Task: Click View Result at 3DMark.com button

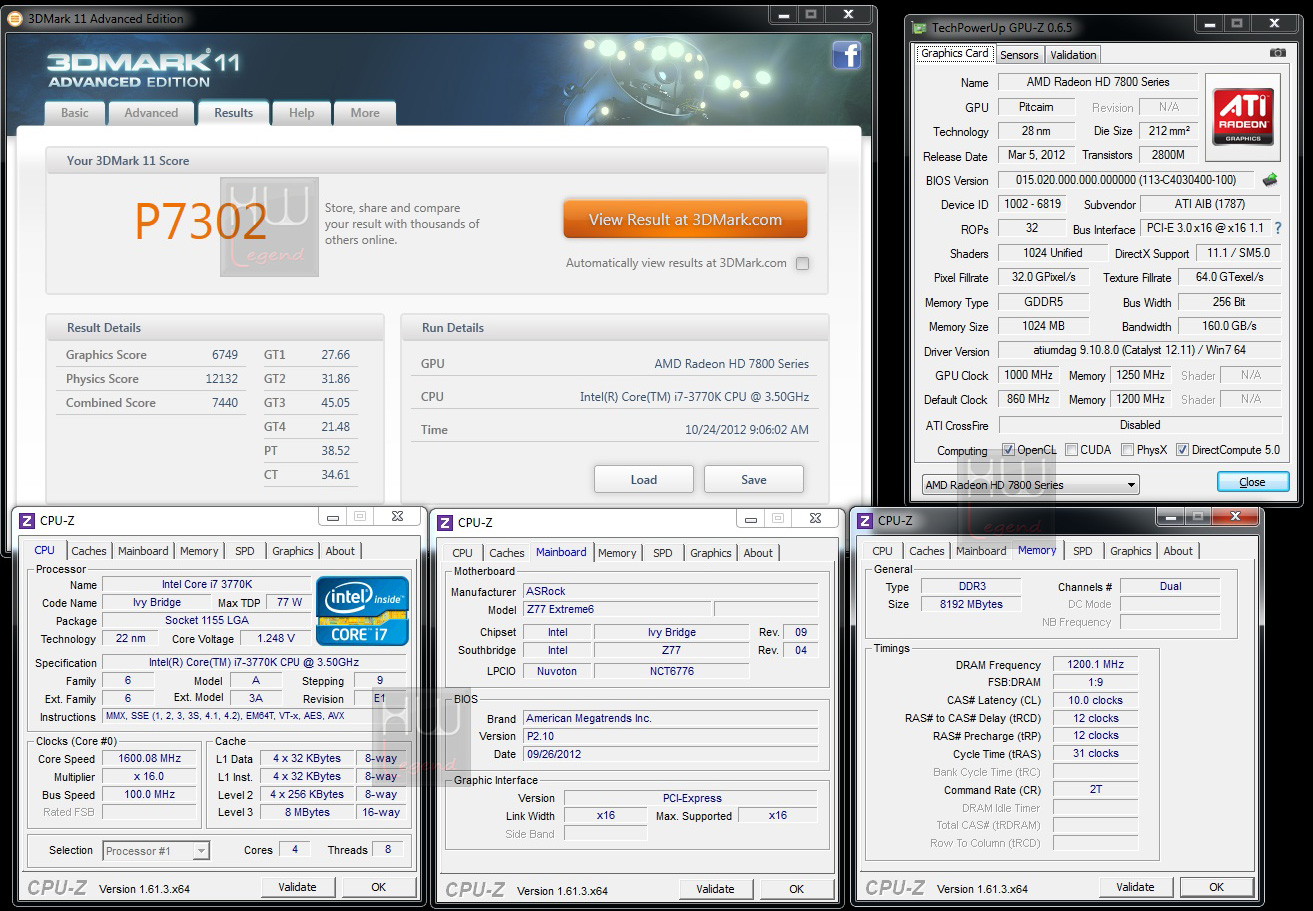Action: [x=685, y=220]
